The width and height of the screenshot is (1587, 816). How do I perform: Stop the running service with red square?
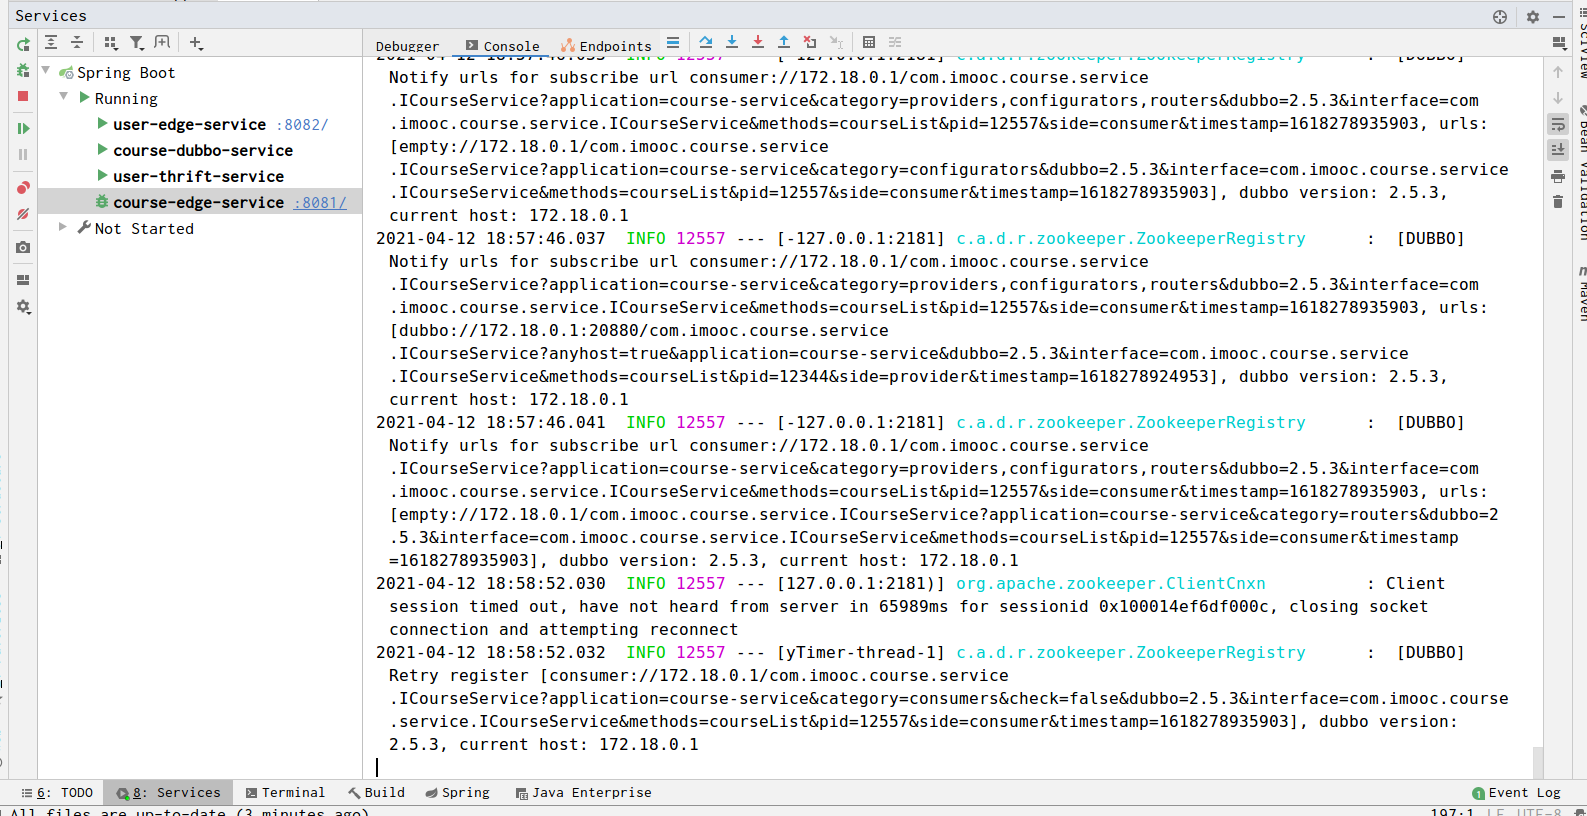(23, 96)
